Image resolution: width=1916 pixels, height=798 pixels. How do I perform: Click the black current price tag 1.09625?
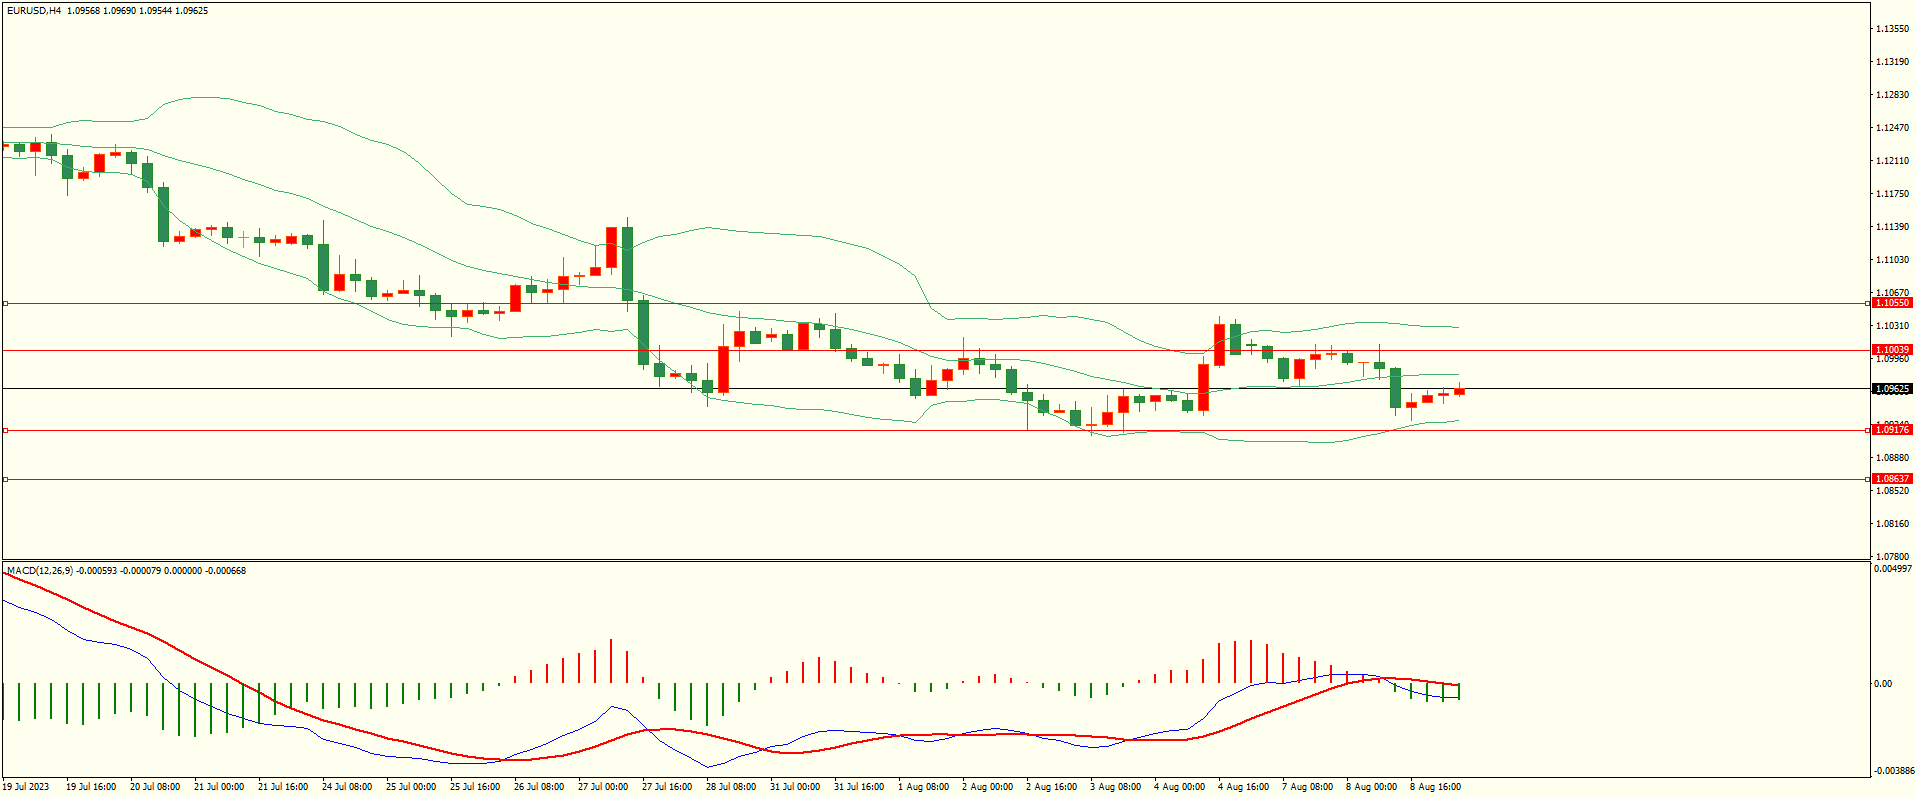pyautogui.click(x=1891, y=389)
